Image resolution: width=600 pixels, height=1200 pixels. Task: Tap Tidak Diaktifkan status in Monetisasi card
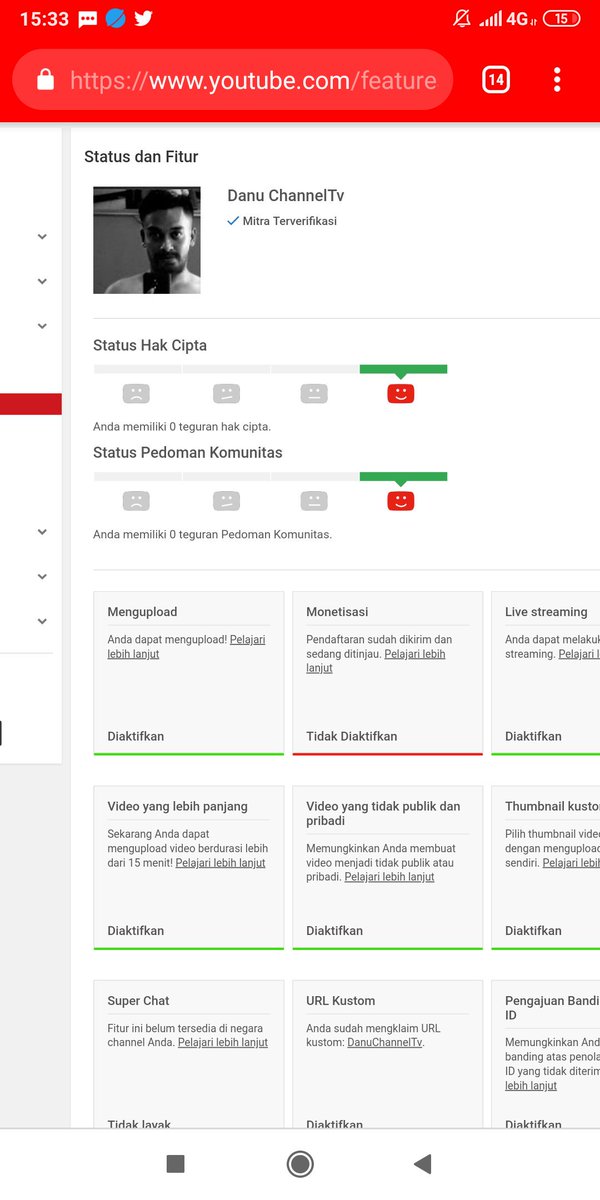click(x=351, y=736)
